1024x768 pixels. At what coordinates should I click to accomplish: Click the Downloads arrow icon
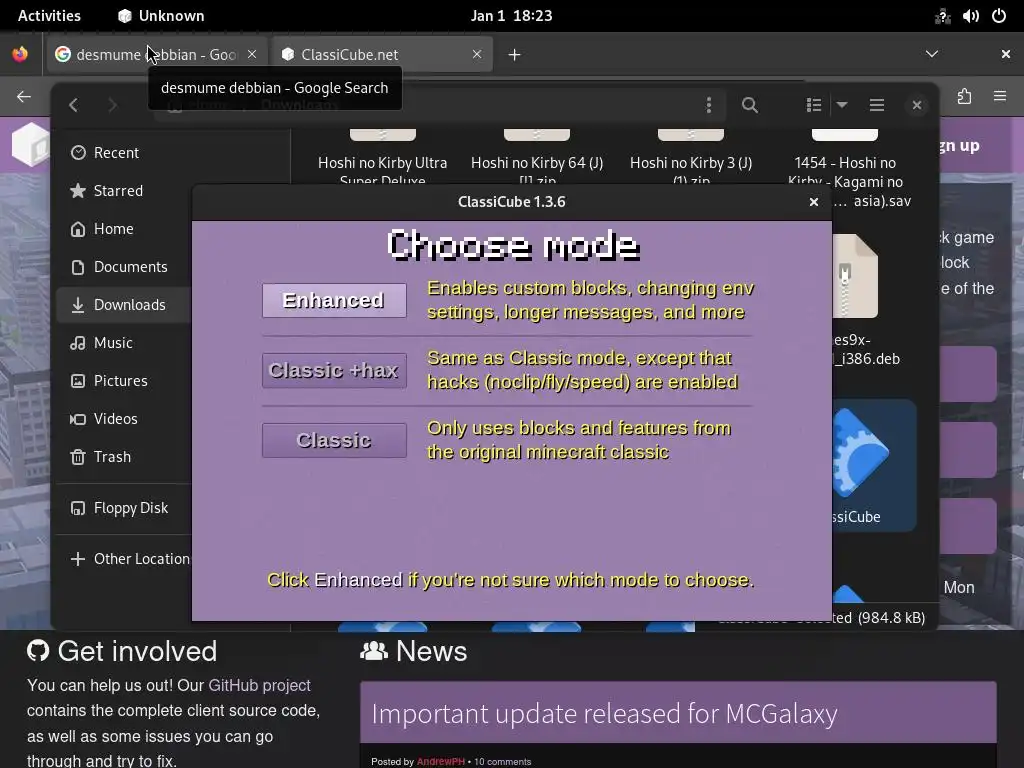[x=78, y=305]
